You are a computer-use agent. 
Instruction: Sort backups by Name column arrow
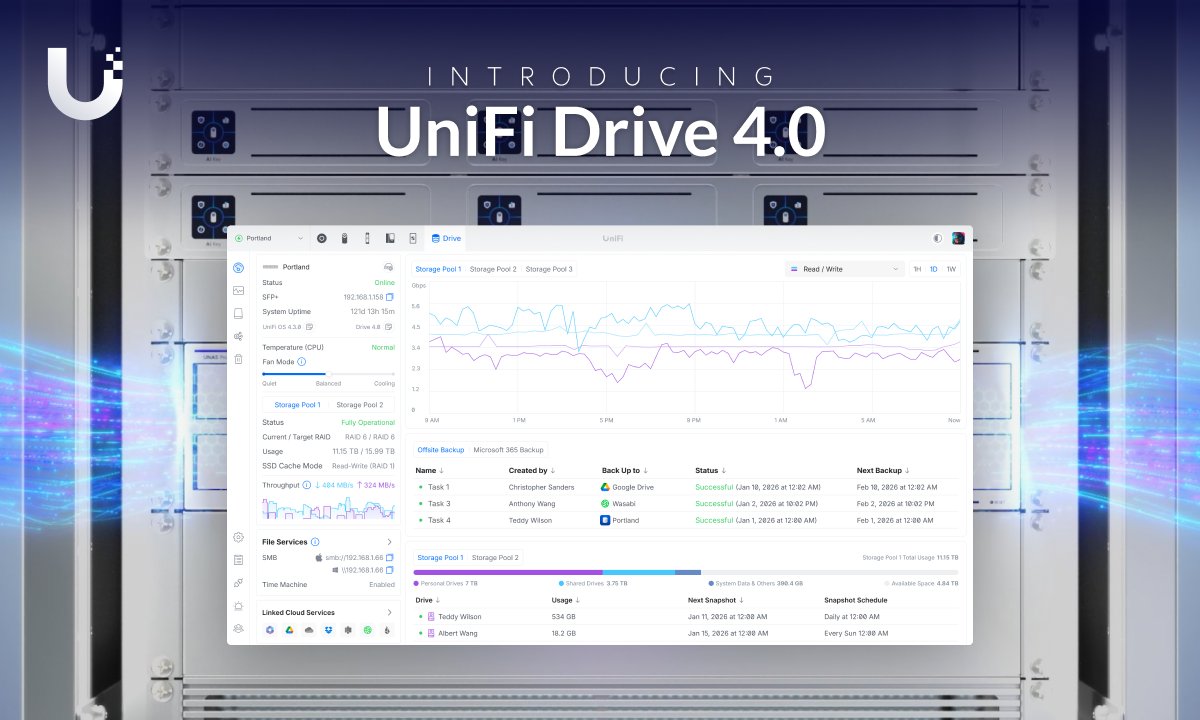click(x=442, y=470)
